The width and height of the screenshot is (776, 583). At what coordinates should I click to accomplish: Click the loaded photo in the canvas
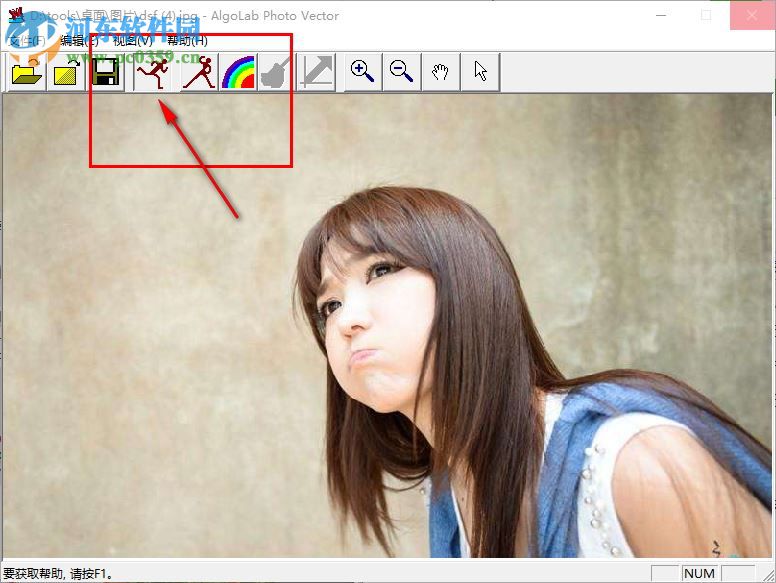pos(388,326)
